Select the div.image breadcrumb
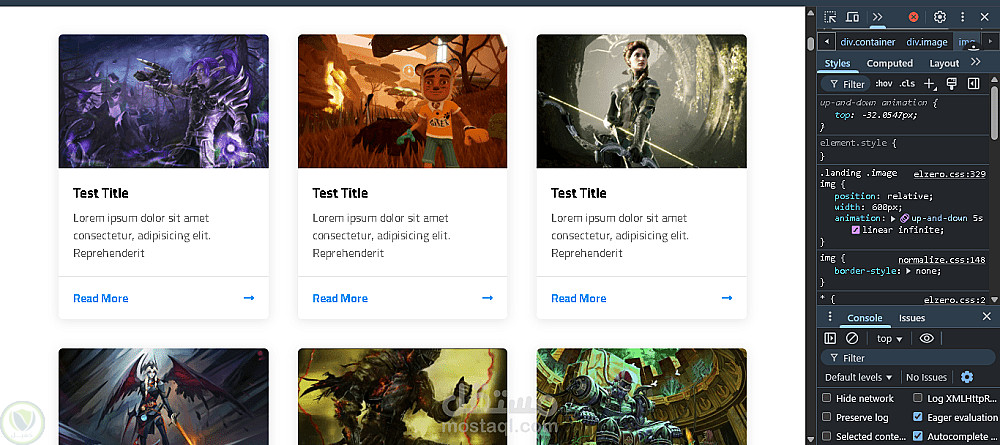The height and width of the screenshot is (445, 1000). coord(927,42)
